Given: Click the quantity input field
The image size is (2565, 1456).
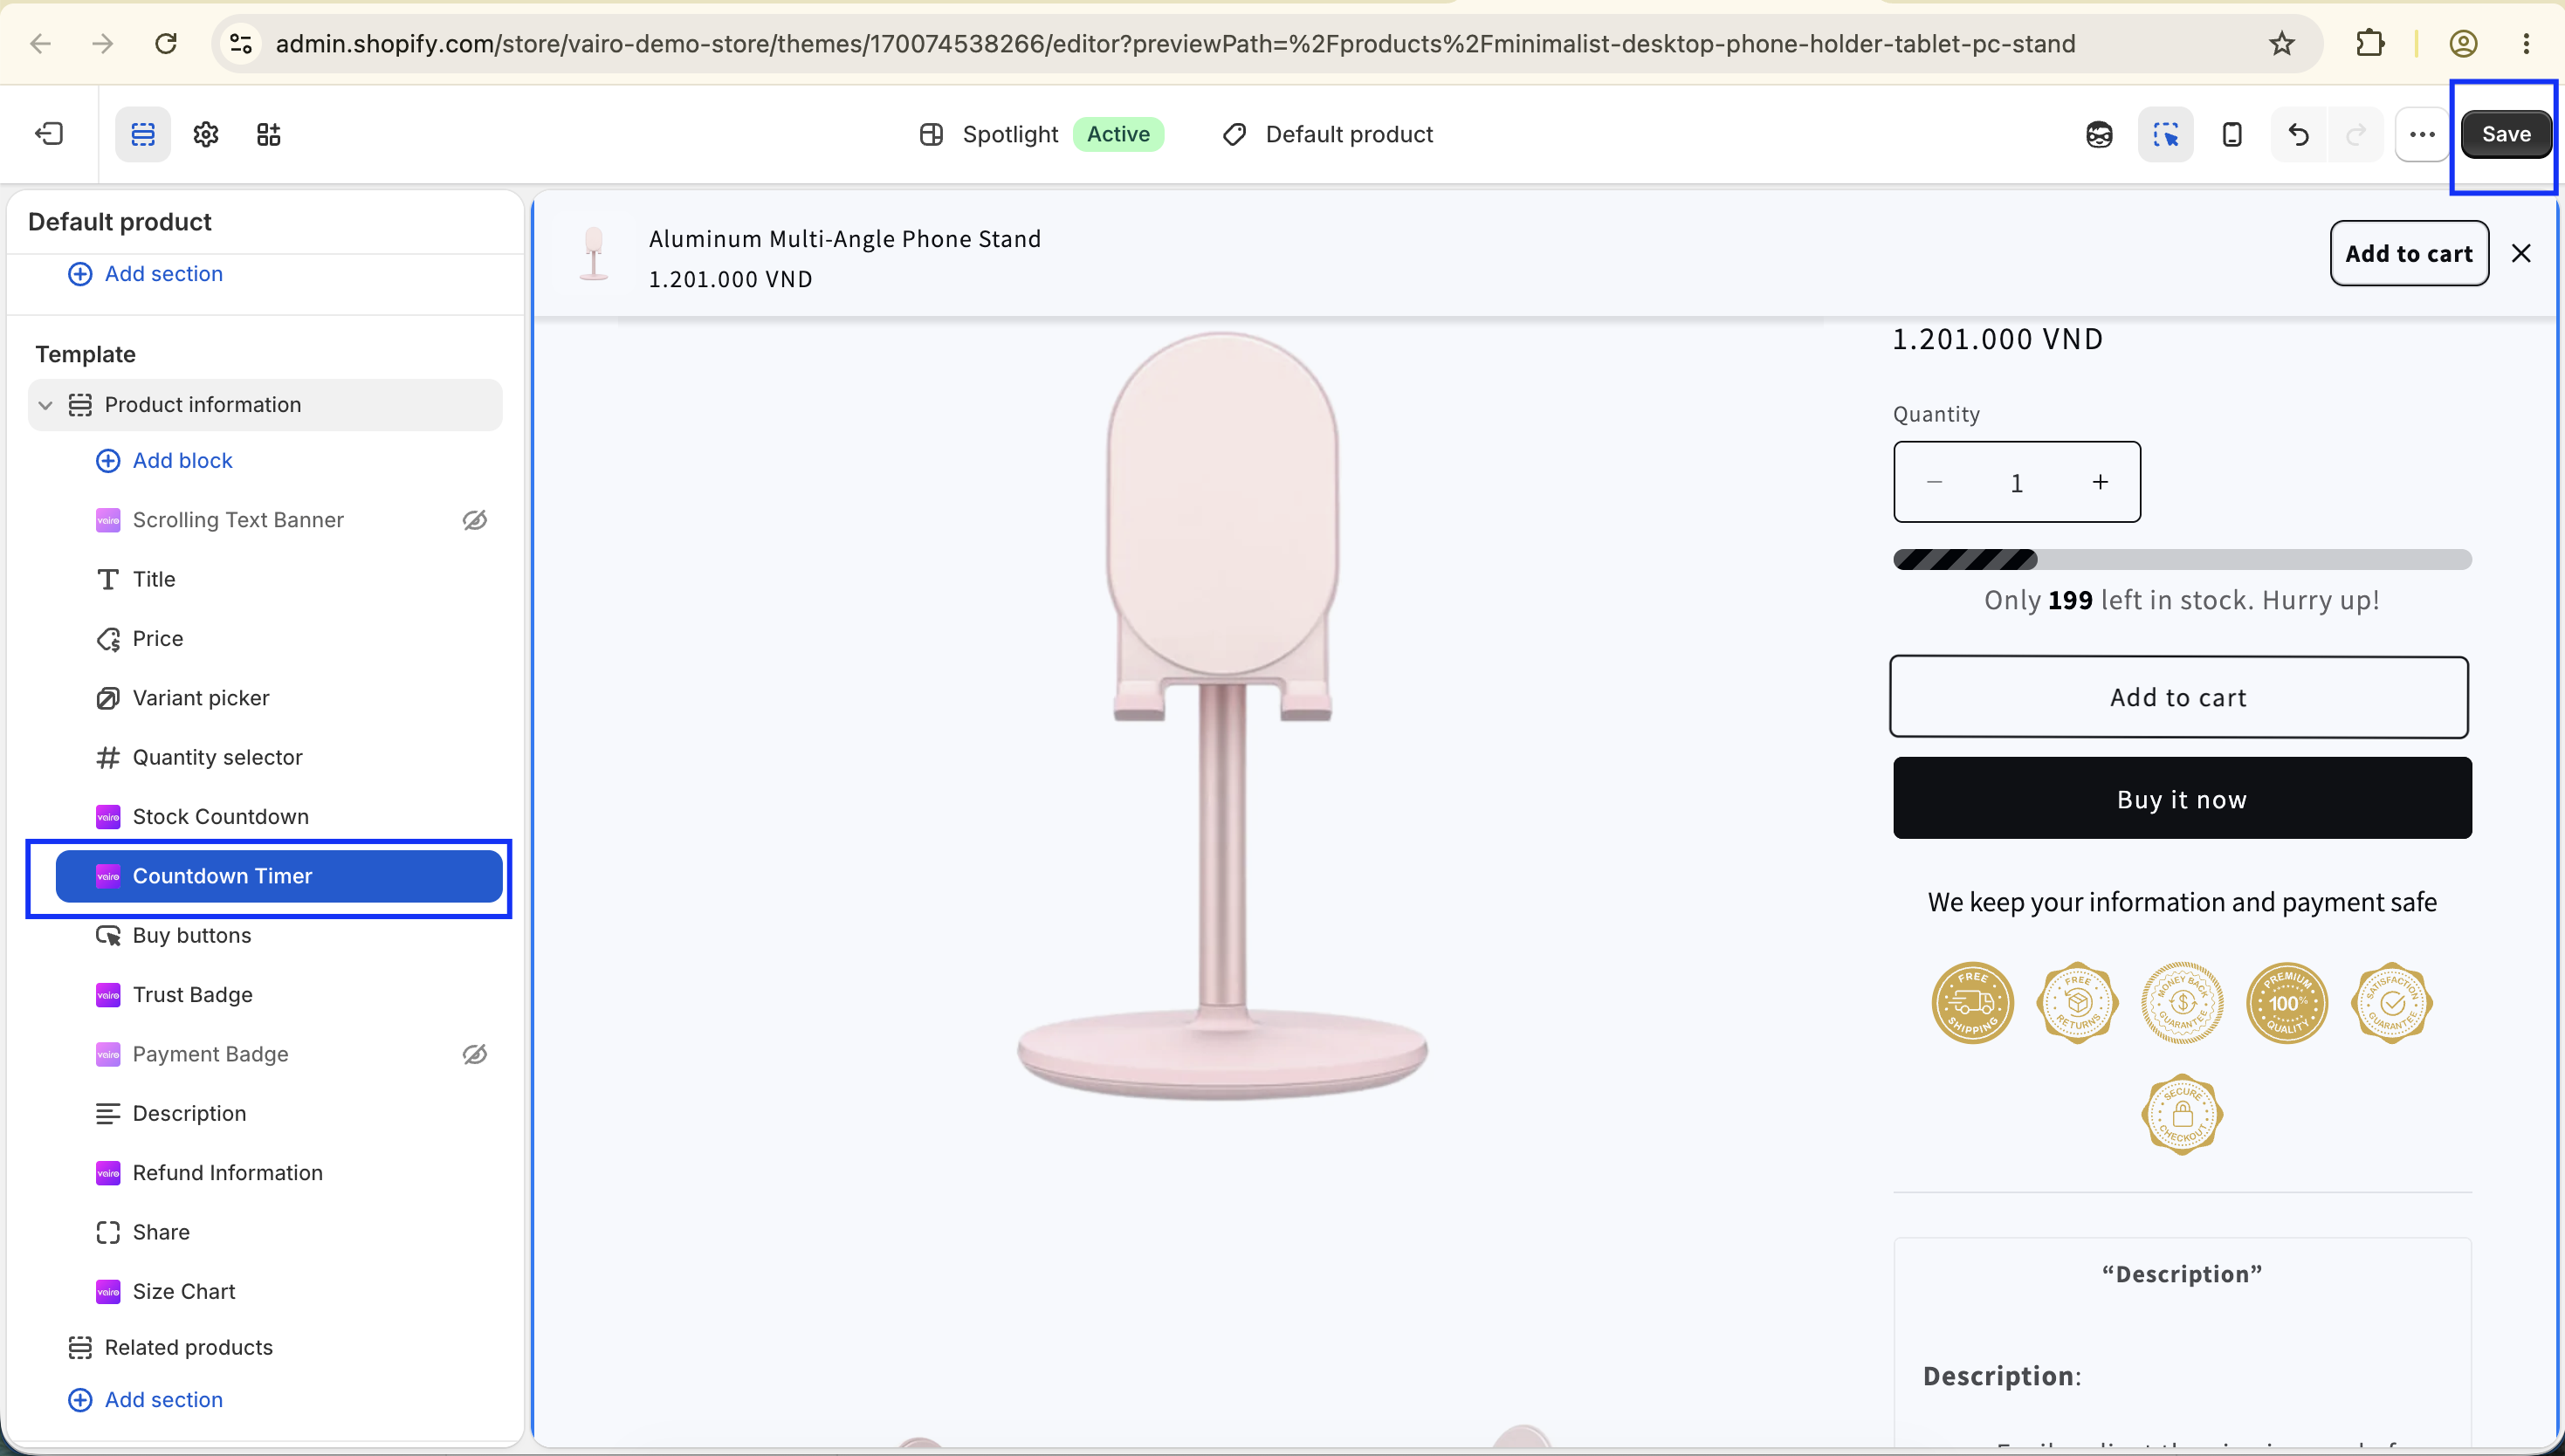Looking at the screenshot, I should tap(2016, 483).
